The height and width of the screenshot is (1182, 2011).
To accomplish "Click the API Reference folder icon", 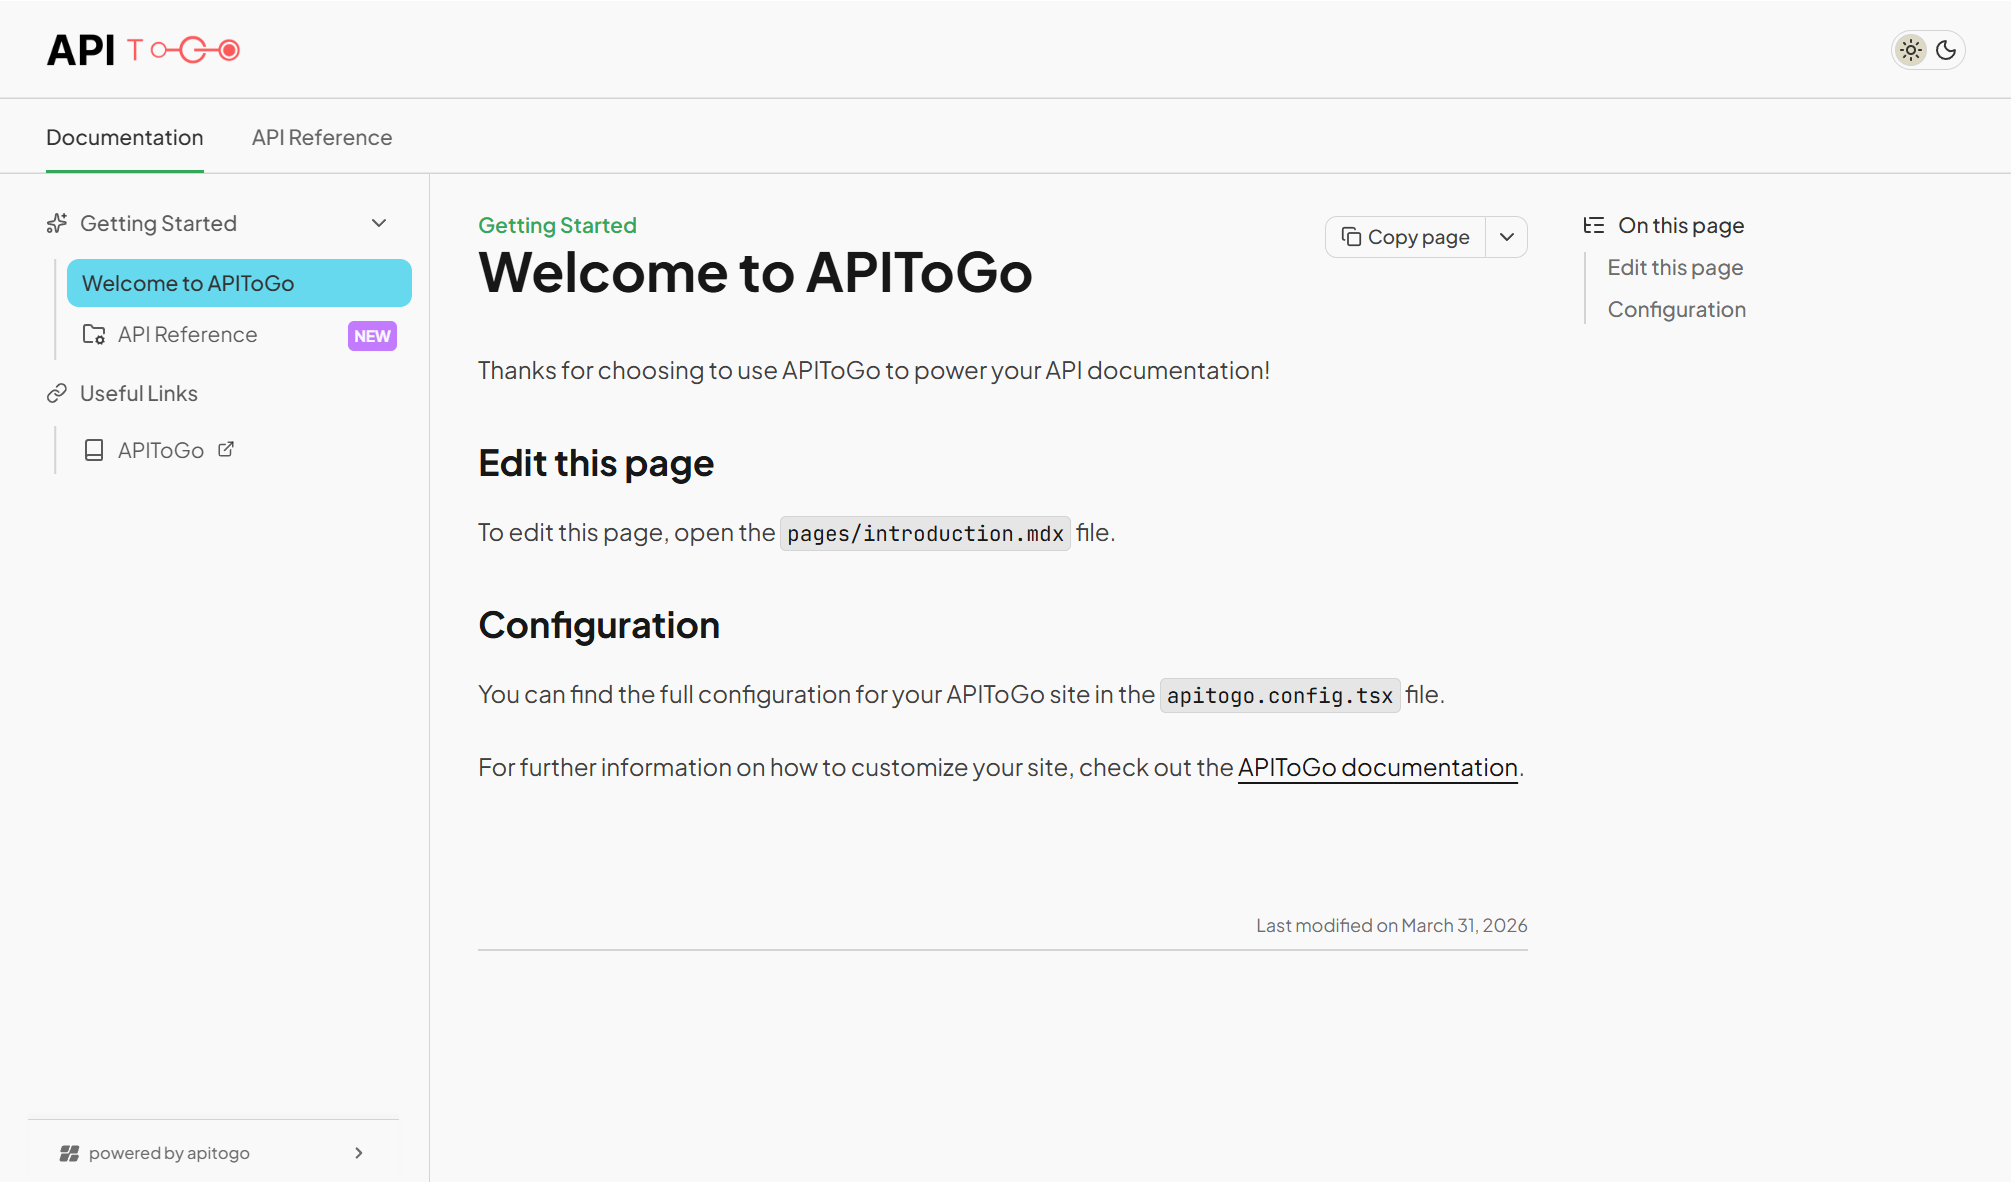I will coord(94,335).
